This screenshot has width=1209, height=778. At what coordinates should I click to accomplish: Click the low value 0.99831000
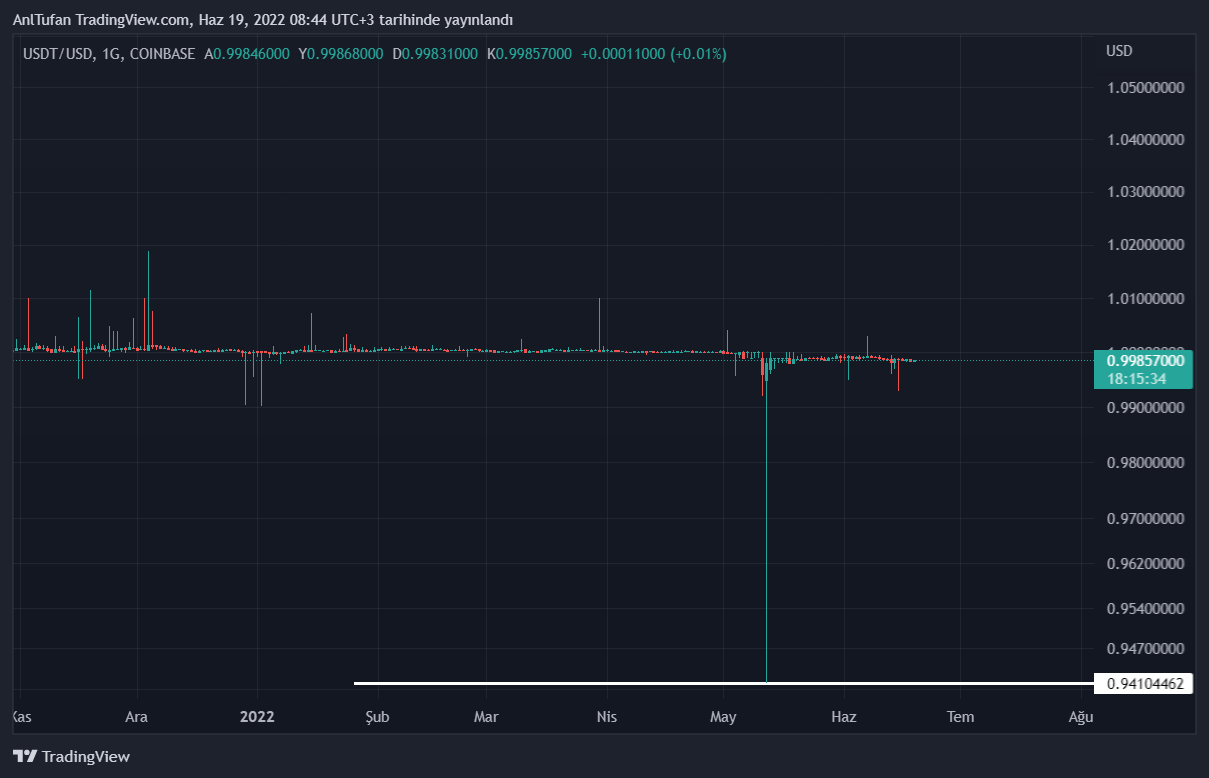pyautogui.click(x=439, y=54)
